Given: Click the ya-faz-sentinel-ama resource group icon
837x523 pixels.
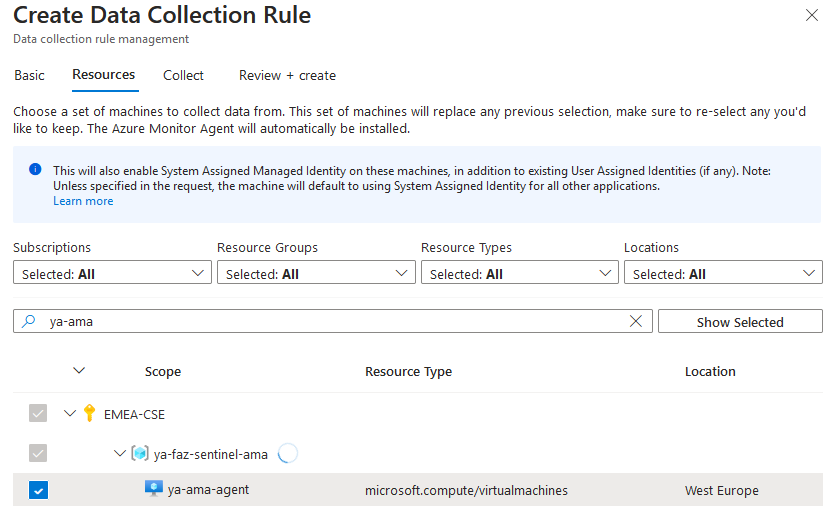Looking at the screenshot, I should point(140,454).
